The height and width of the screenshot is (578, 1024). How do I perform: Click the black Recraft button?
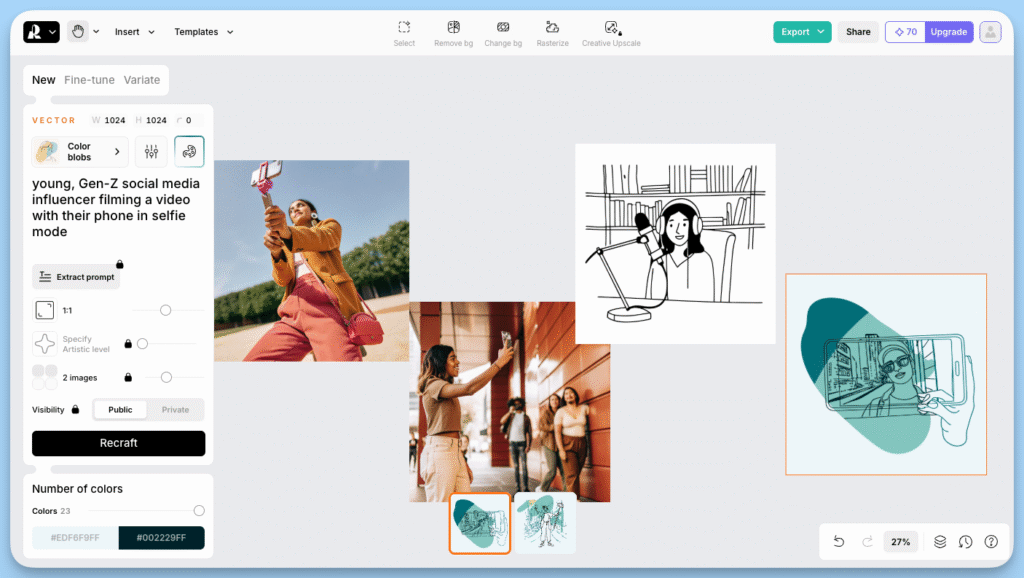tap(118, 443)
